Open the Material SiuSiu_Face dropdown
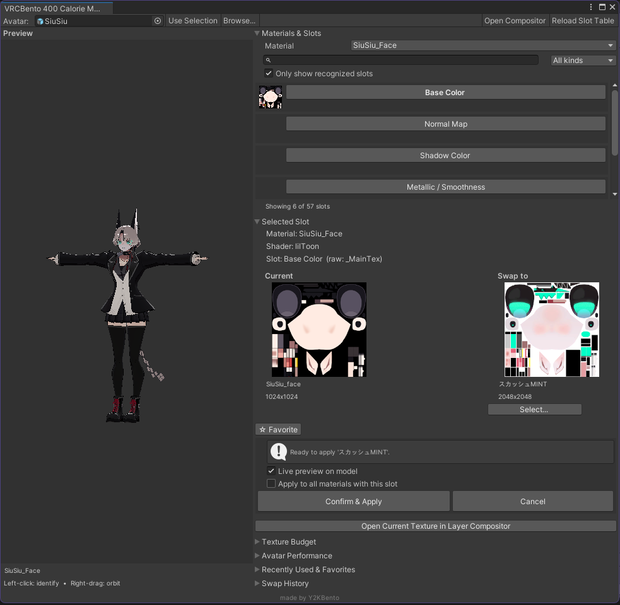The width and height of the screenshot is (620, 605). [483, 45]
